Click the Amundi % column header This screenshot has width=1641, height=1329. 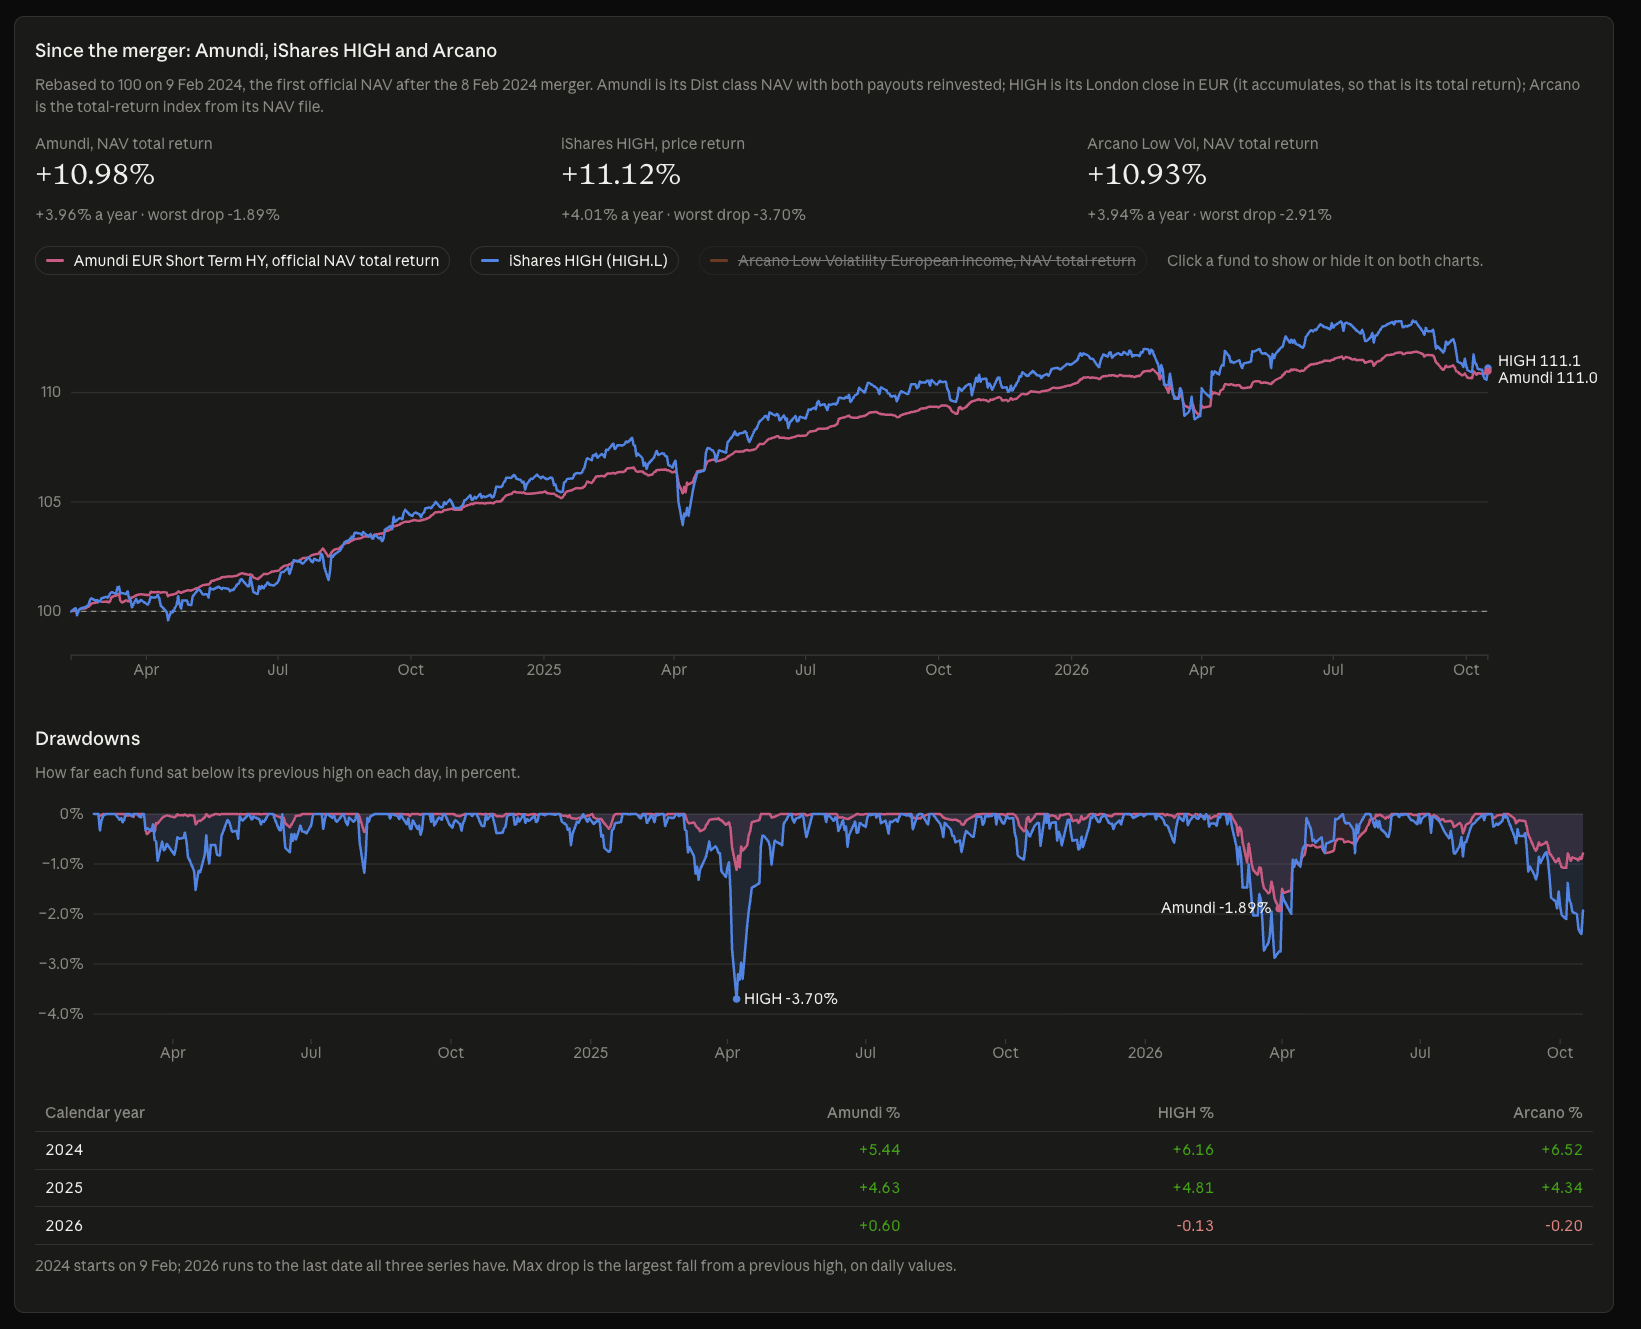863,1113
